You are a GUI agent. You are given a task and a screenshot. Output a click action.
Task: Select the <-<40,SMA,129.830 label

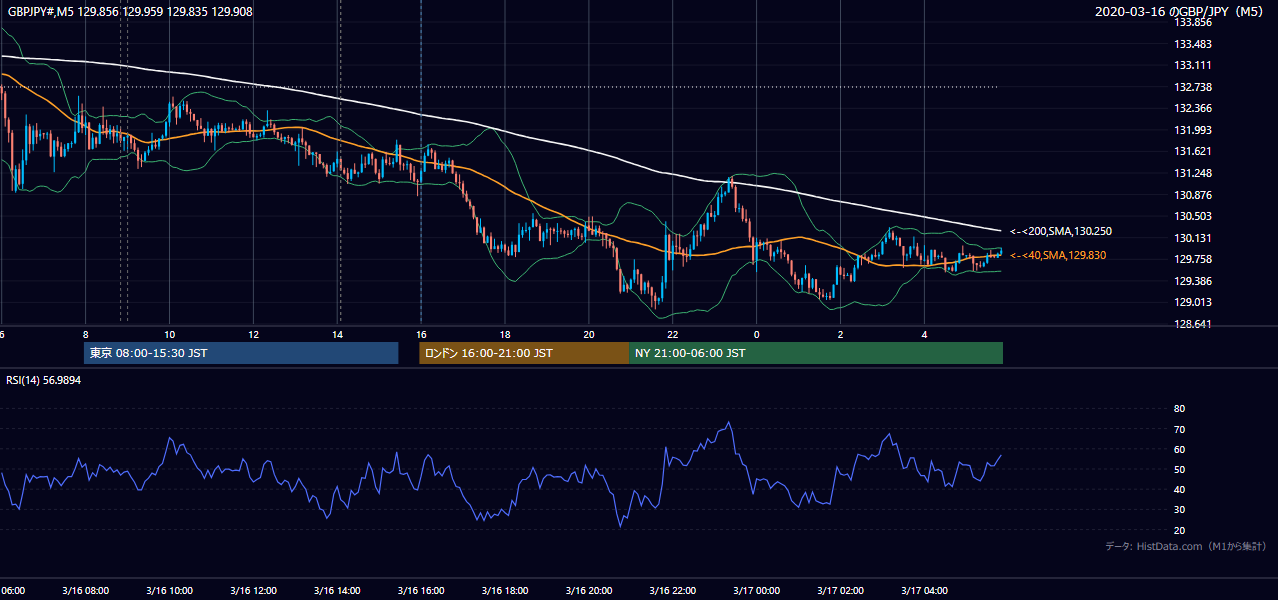point(1058,256)
